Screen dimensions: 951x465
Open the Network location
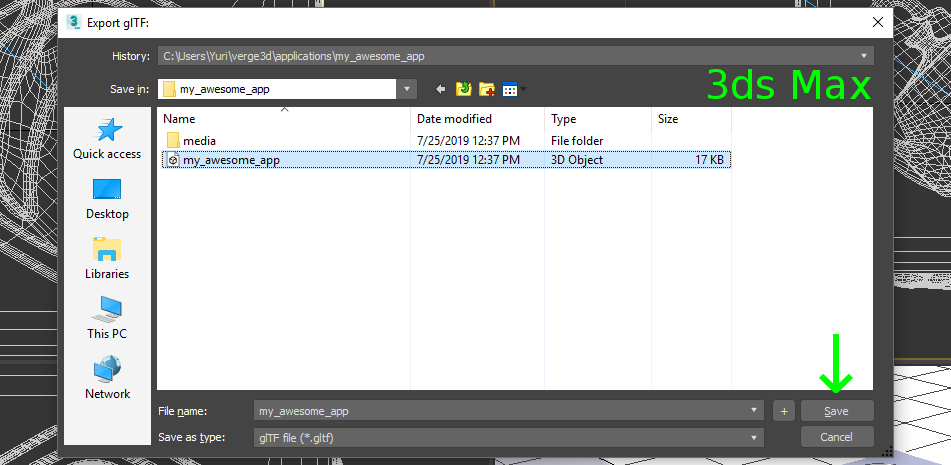click(107, 378)
